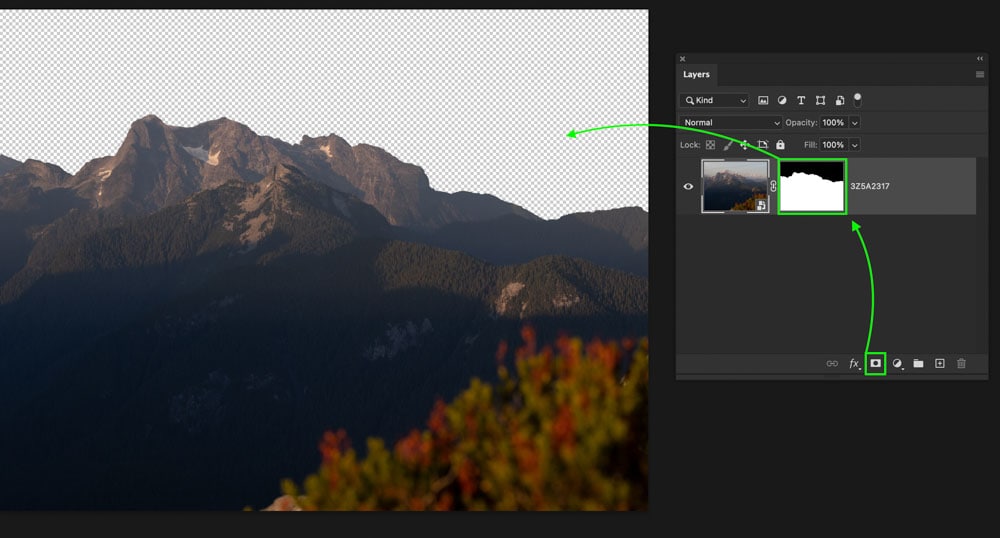This screenshot has height=538, width=1000.
Task: Filter layers by smart objects icon
Action: coord(840,100)
